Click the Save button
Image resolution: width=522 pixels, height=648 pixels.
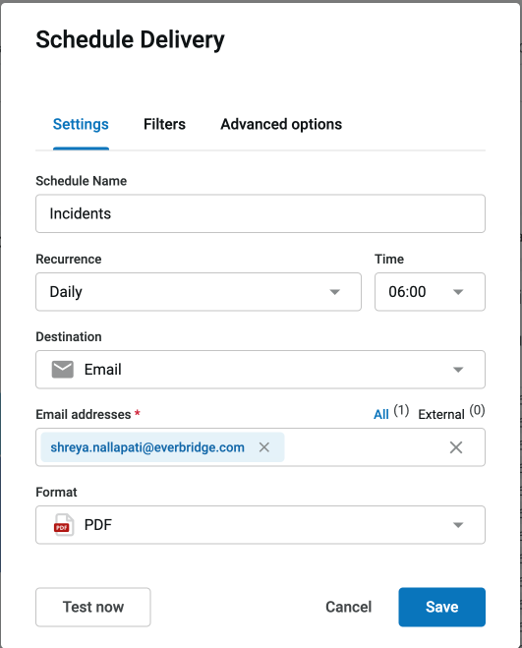[x=442, y=607]
